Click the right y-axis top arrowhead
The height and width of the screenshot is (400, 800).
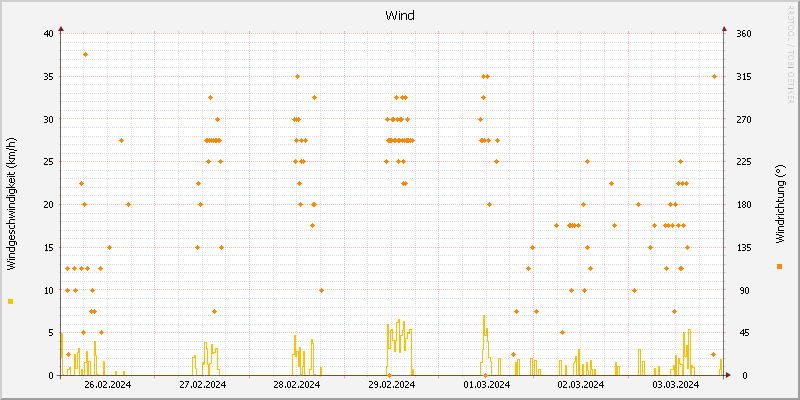[724, 29]
